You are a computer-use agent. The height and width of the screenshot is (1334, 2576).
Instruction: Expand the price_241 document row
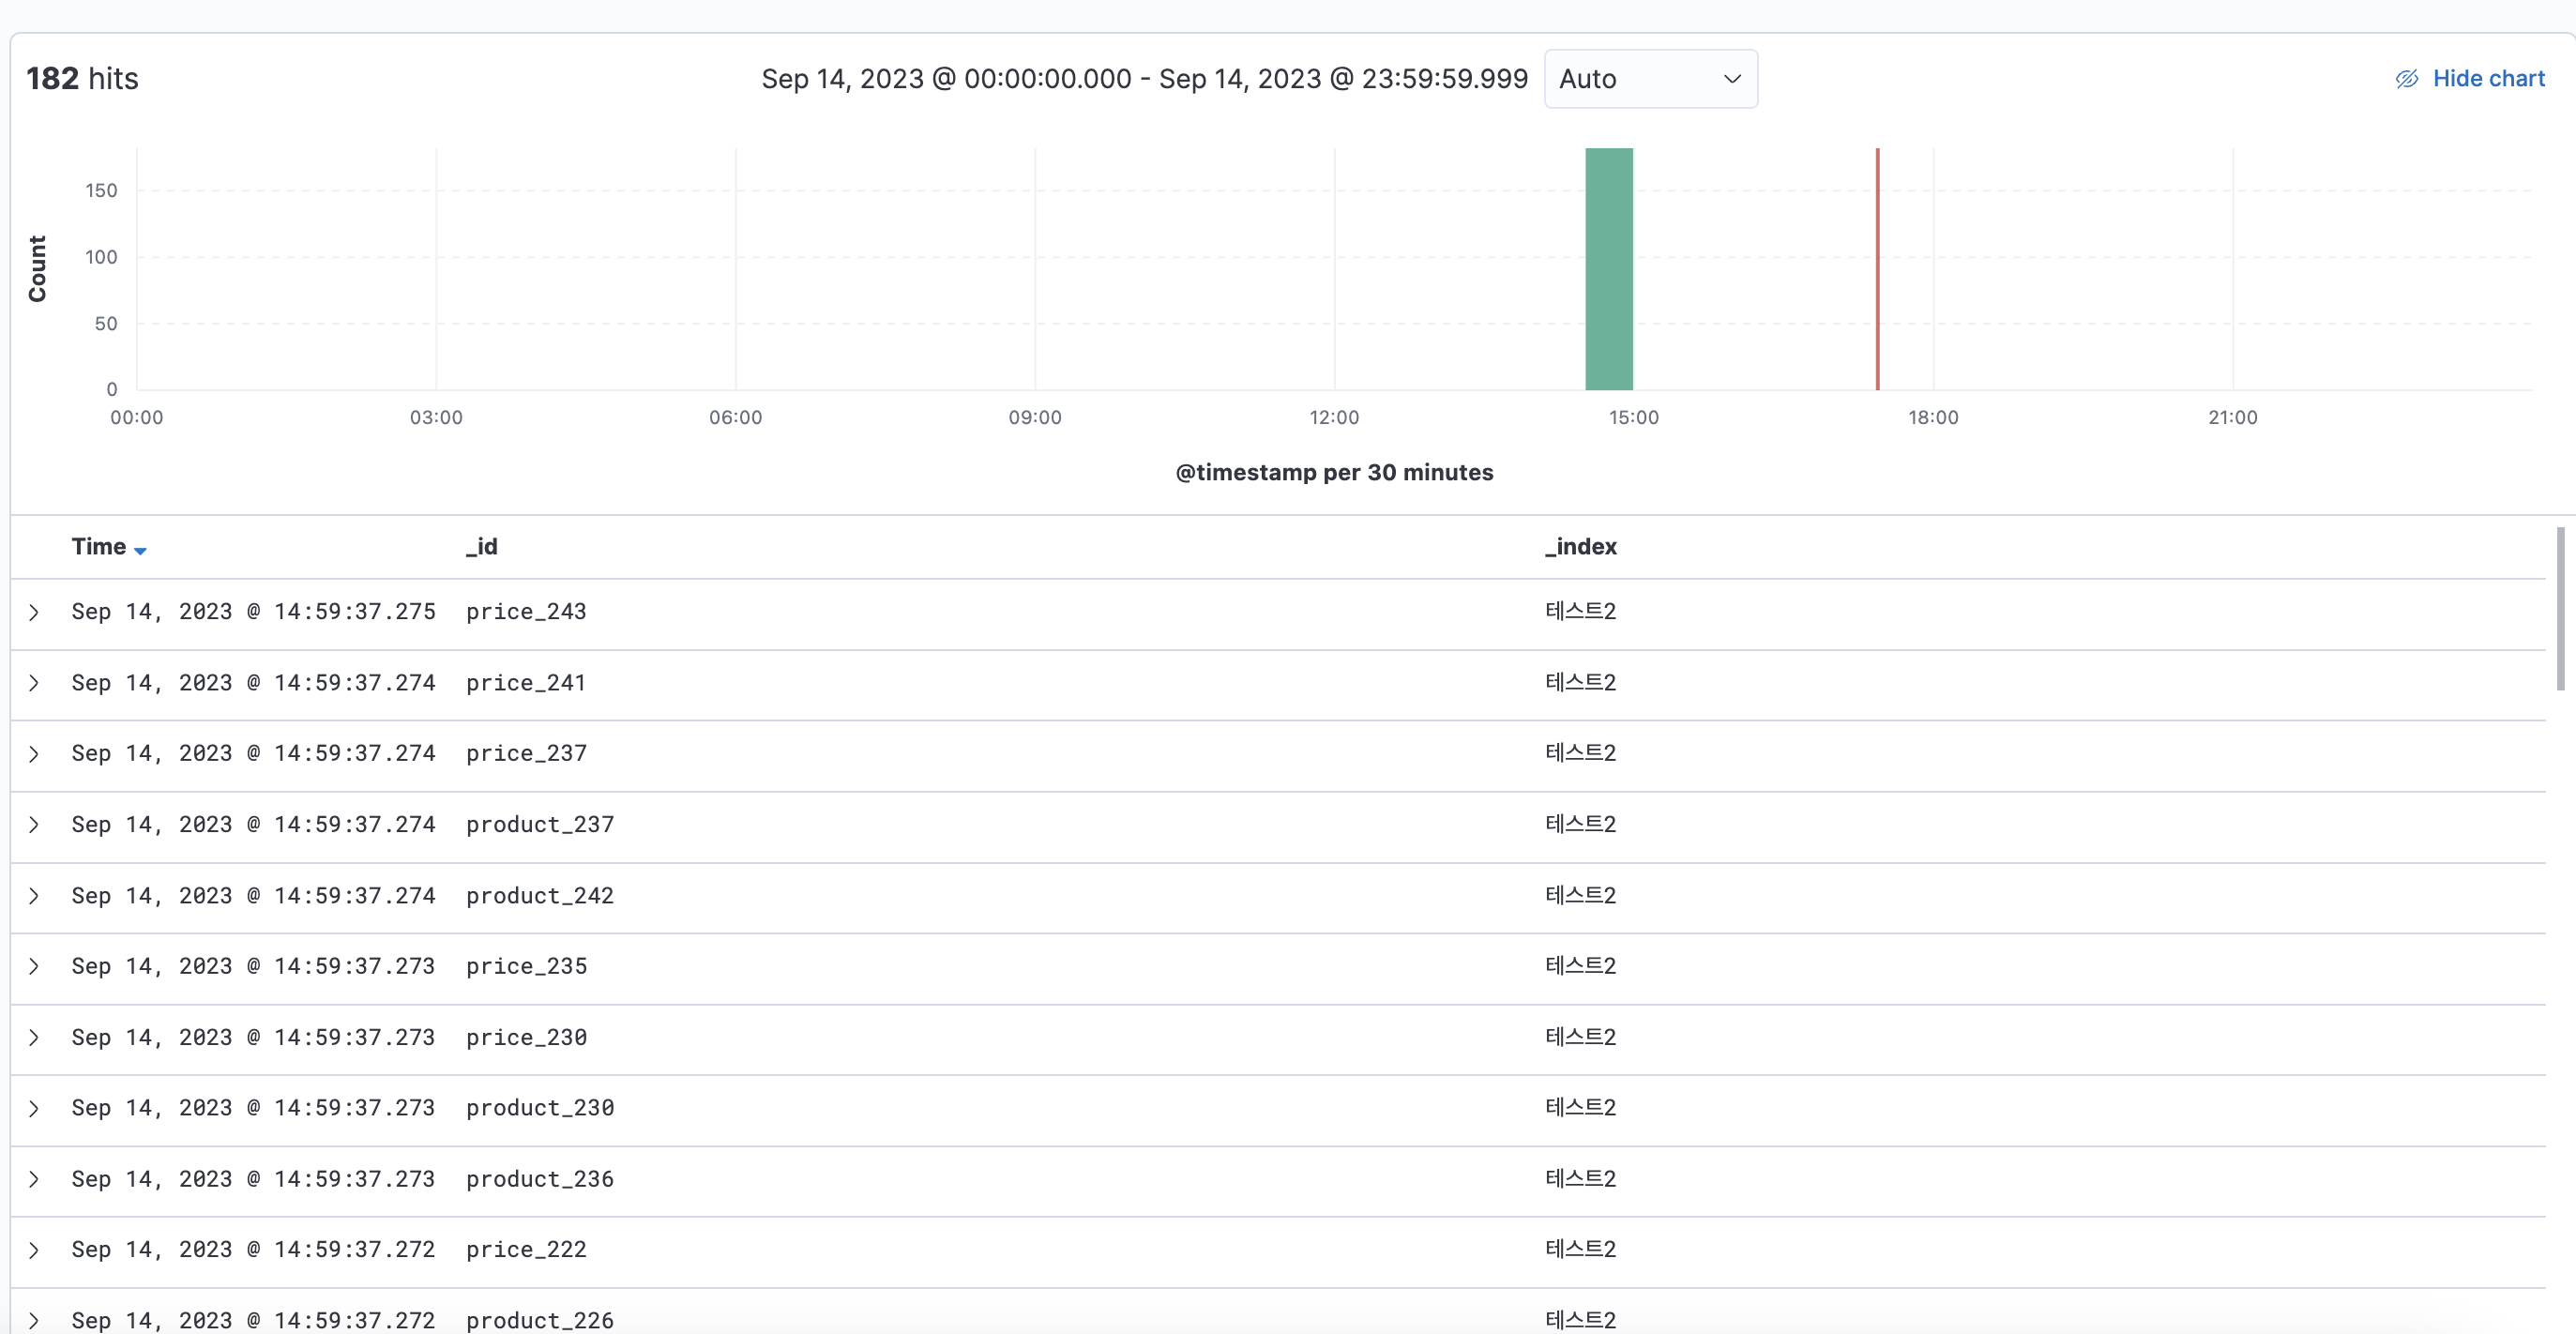click(34, 683)
